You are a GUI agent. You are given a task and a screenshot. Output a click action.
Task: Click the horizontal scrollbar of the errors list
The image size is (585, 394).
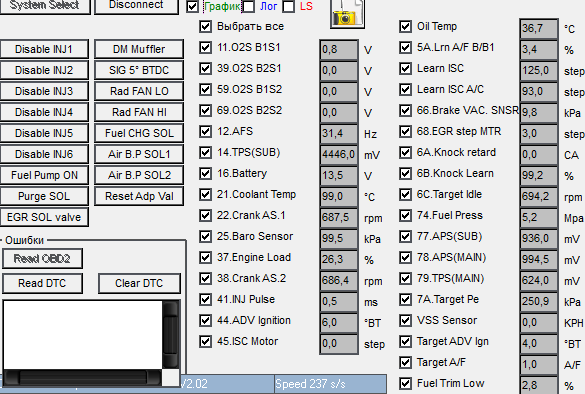pyautogui.click(x=83, y=378)
